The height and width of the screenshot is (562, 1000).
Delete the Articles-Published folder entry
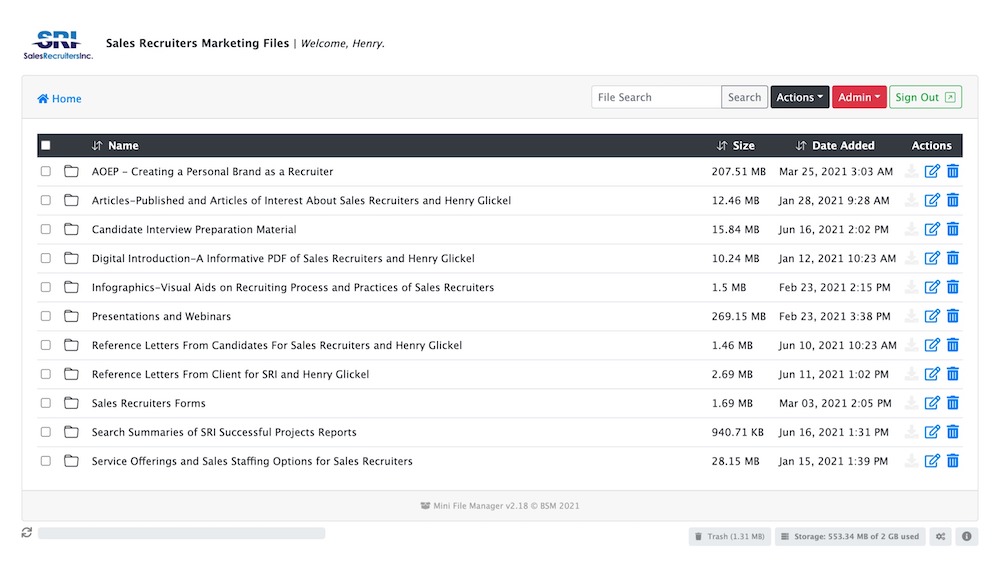click(x=953, y=200)
